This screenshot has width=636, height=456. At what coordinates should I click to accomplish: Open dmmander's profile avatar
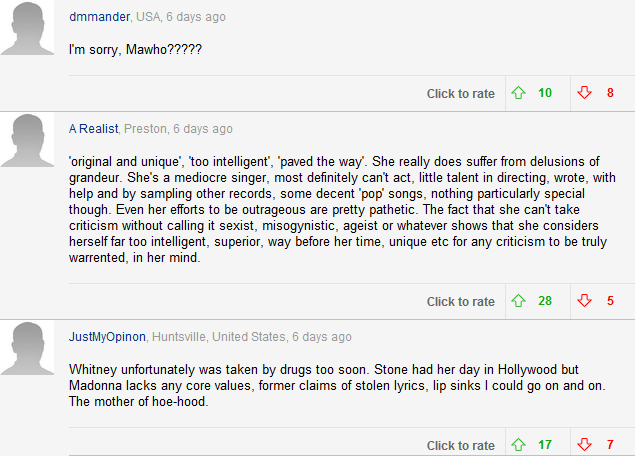click(x=27, y=28)
